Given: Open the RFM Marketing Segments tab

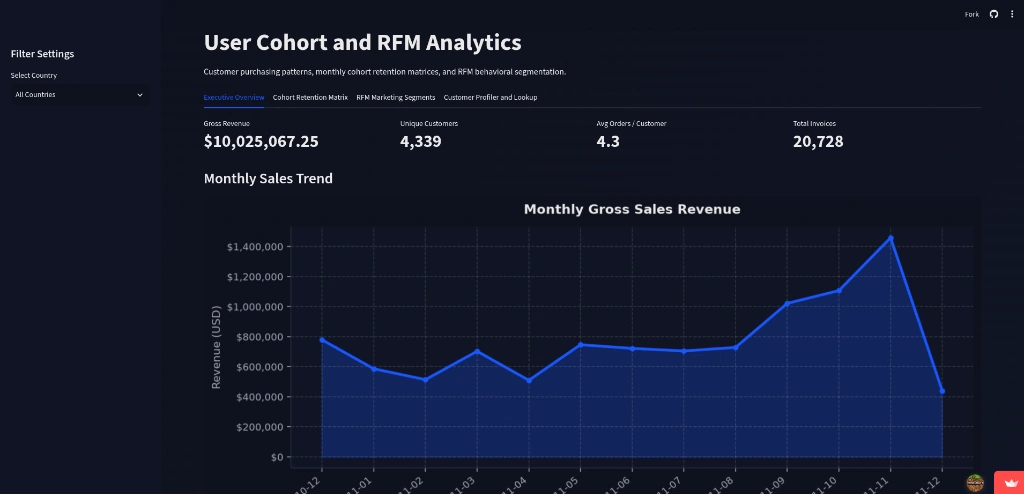Looking at the screenshot, I should [396, 97].
